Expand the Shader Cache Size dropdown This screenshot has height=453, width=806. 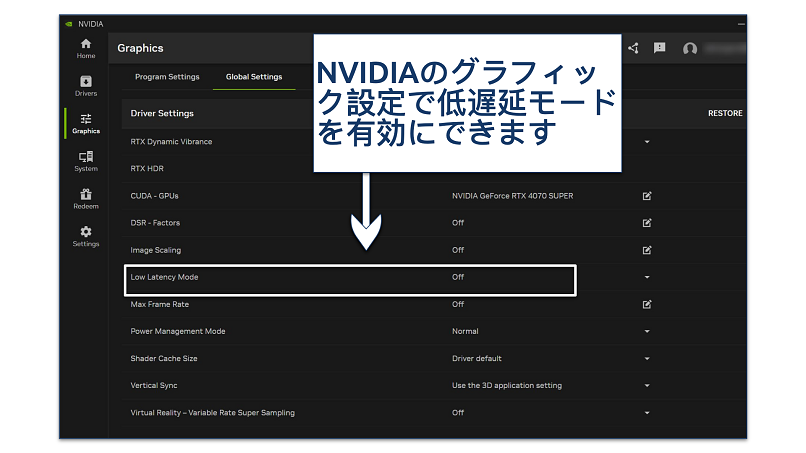(647, 359)
